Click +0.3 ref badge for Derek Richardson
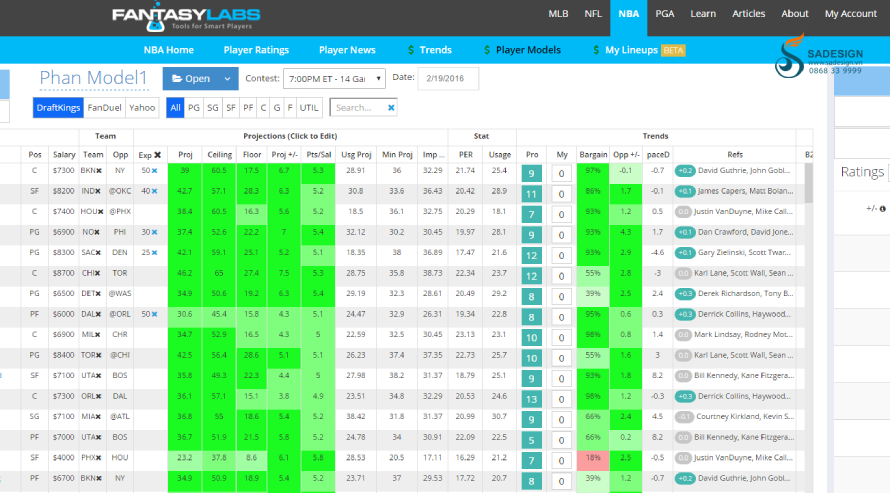 click(685, 293)
